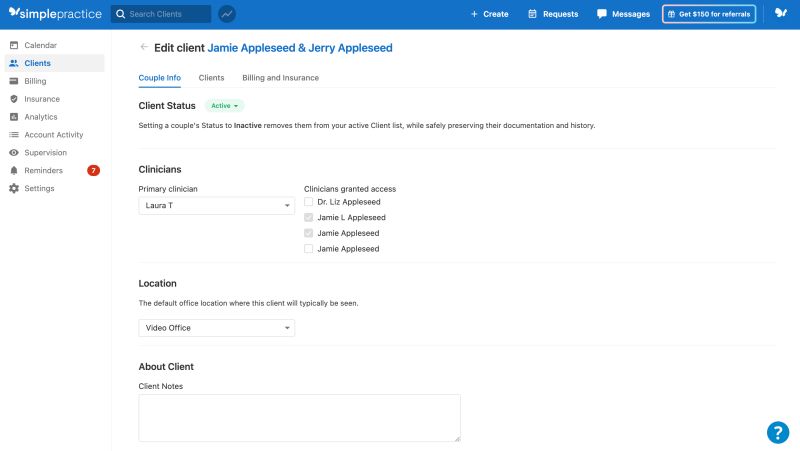Open the Active client status dropdown

tap(224, 106)
